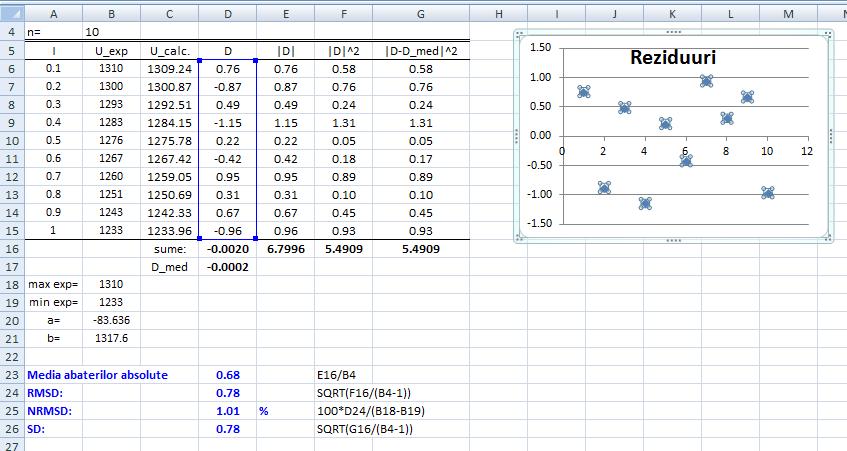Click the chart y-axis label 1.50
Image resolution: width=847 pixels, height=451 pixels.
(x=540, y=48)
